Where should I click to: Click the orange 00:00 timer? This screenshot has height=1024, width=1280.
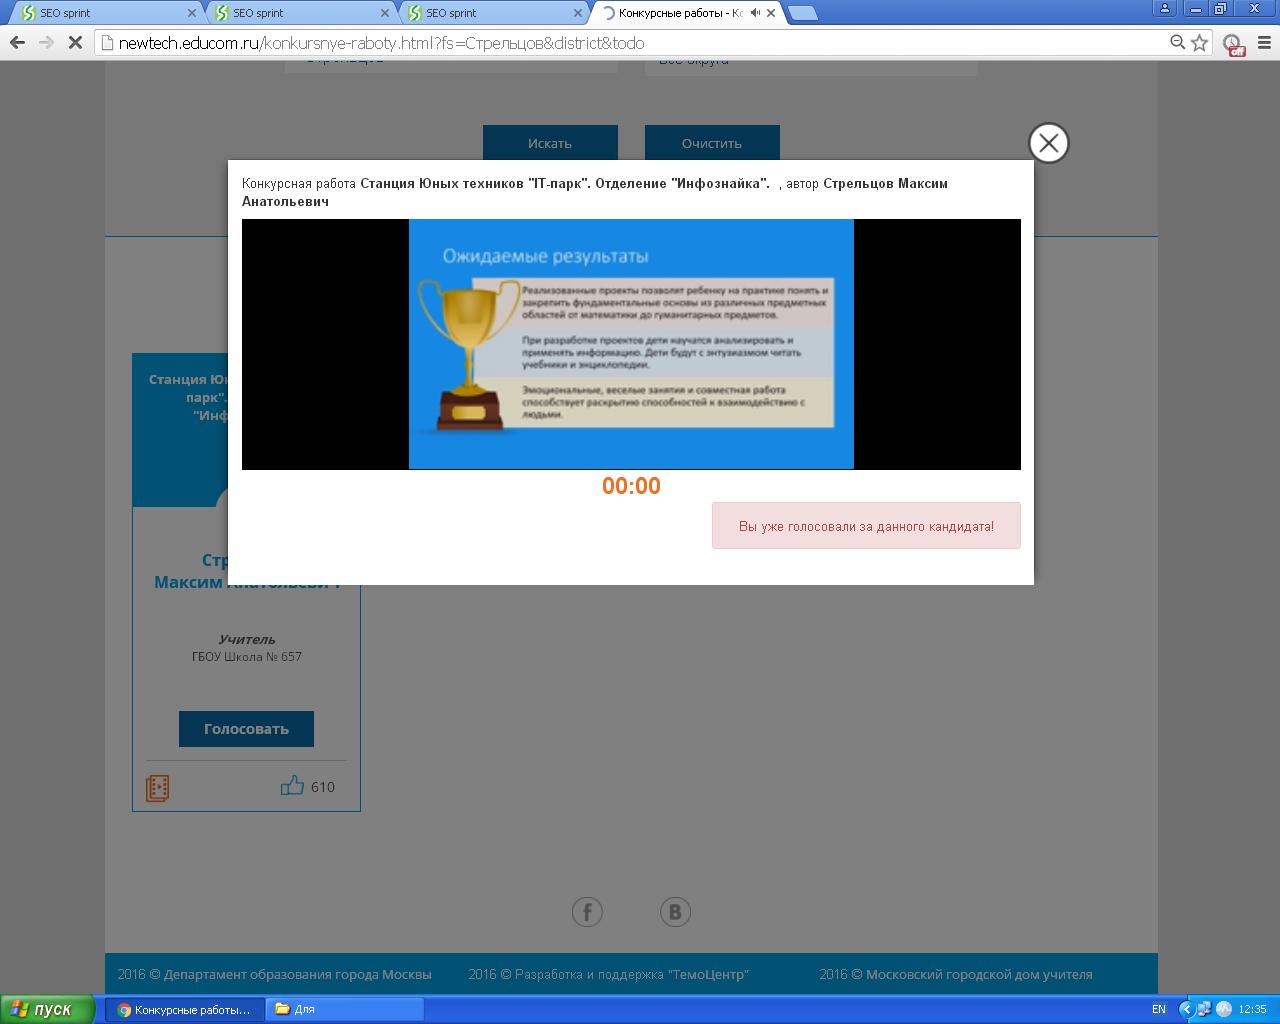point(631,486)
